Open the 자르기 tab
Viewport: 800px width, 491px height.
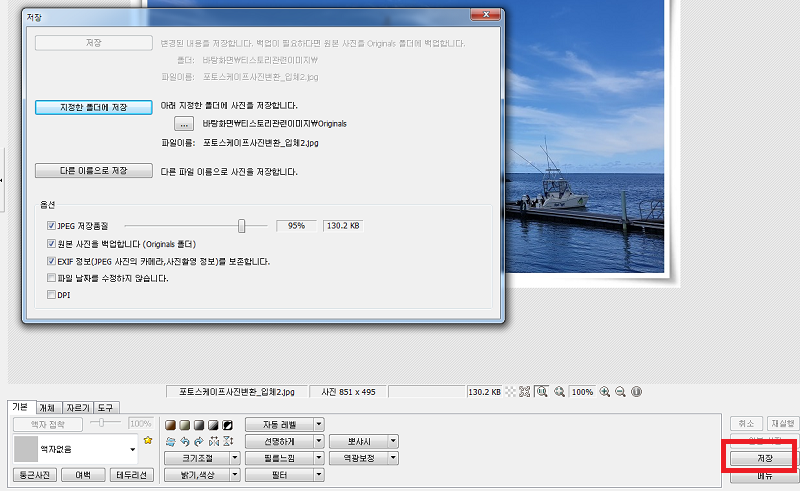(x=78, y=408)
